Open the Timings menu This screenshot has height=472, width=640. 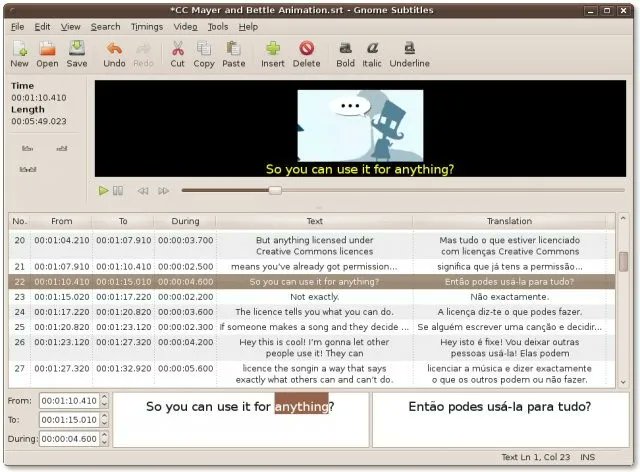pos(147,27)
